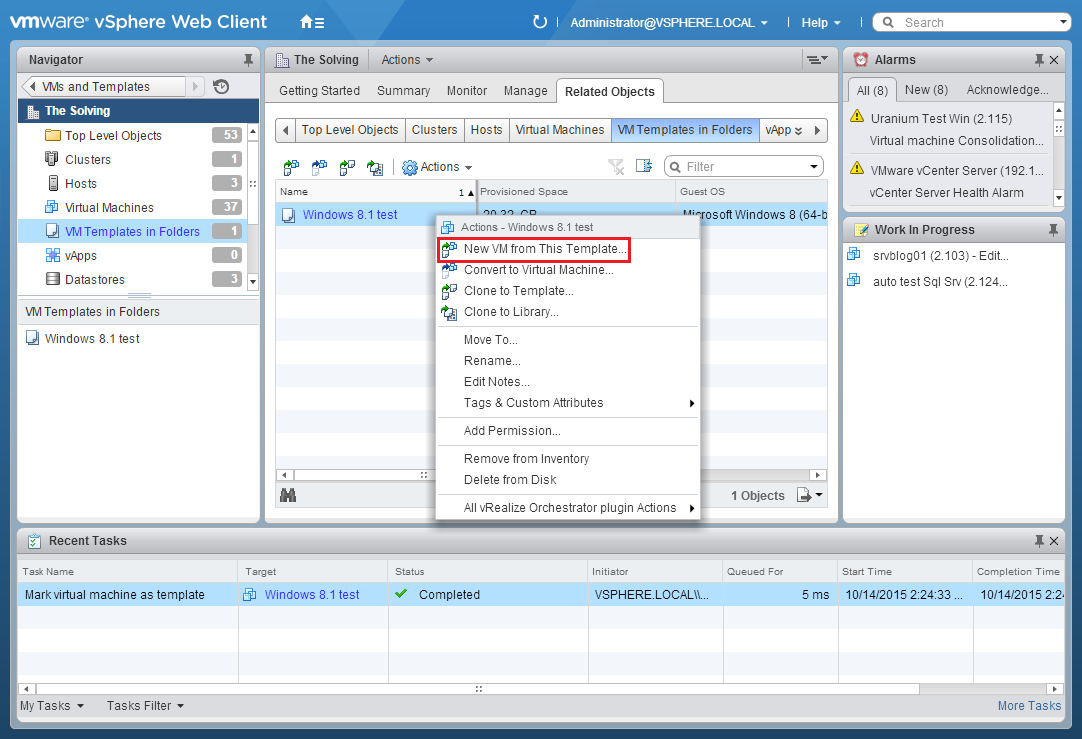Click warning icon for Uranium Test Win alarm

click(x=857, y=116)
